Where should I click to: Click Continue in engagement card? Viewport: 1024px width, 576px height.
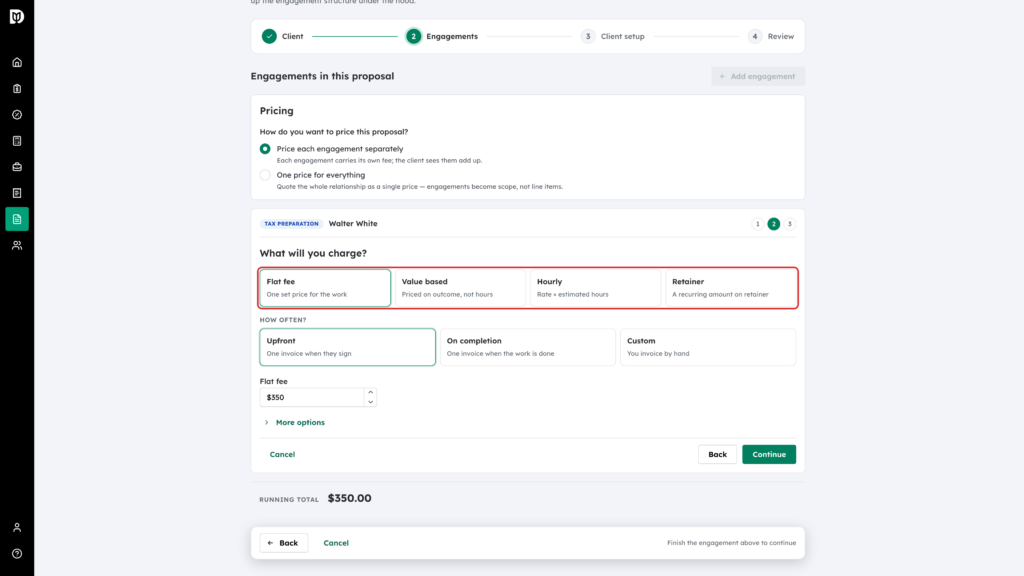769,455
